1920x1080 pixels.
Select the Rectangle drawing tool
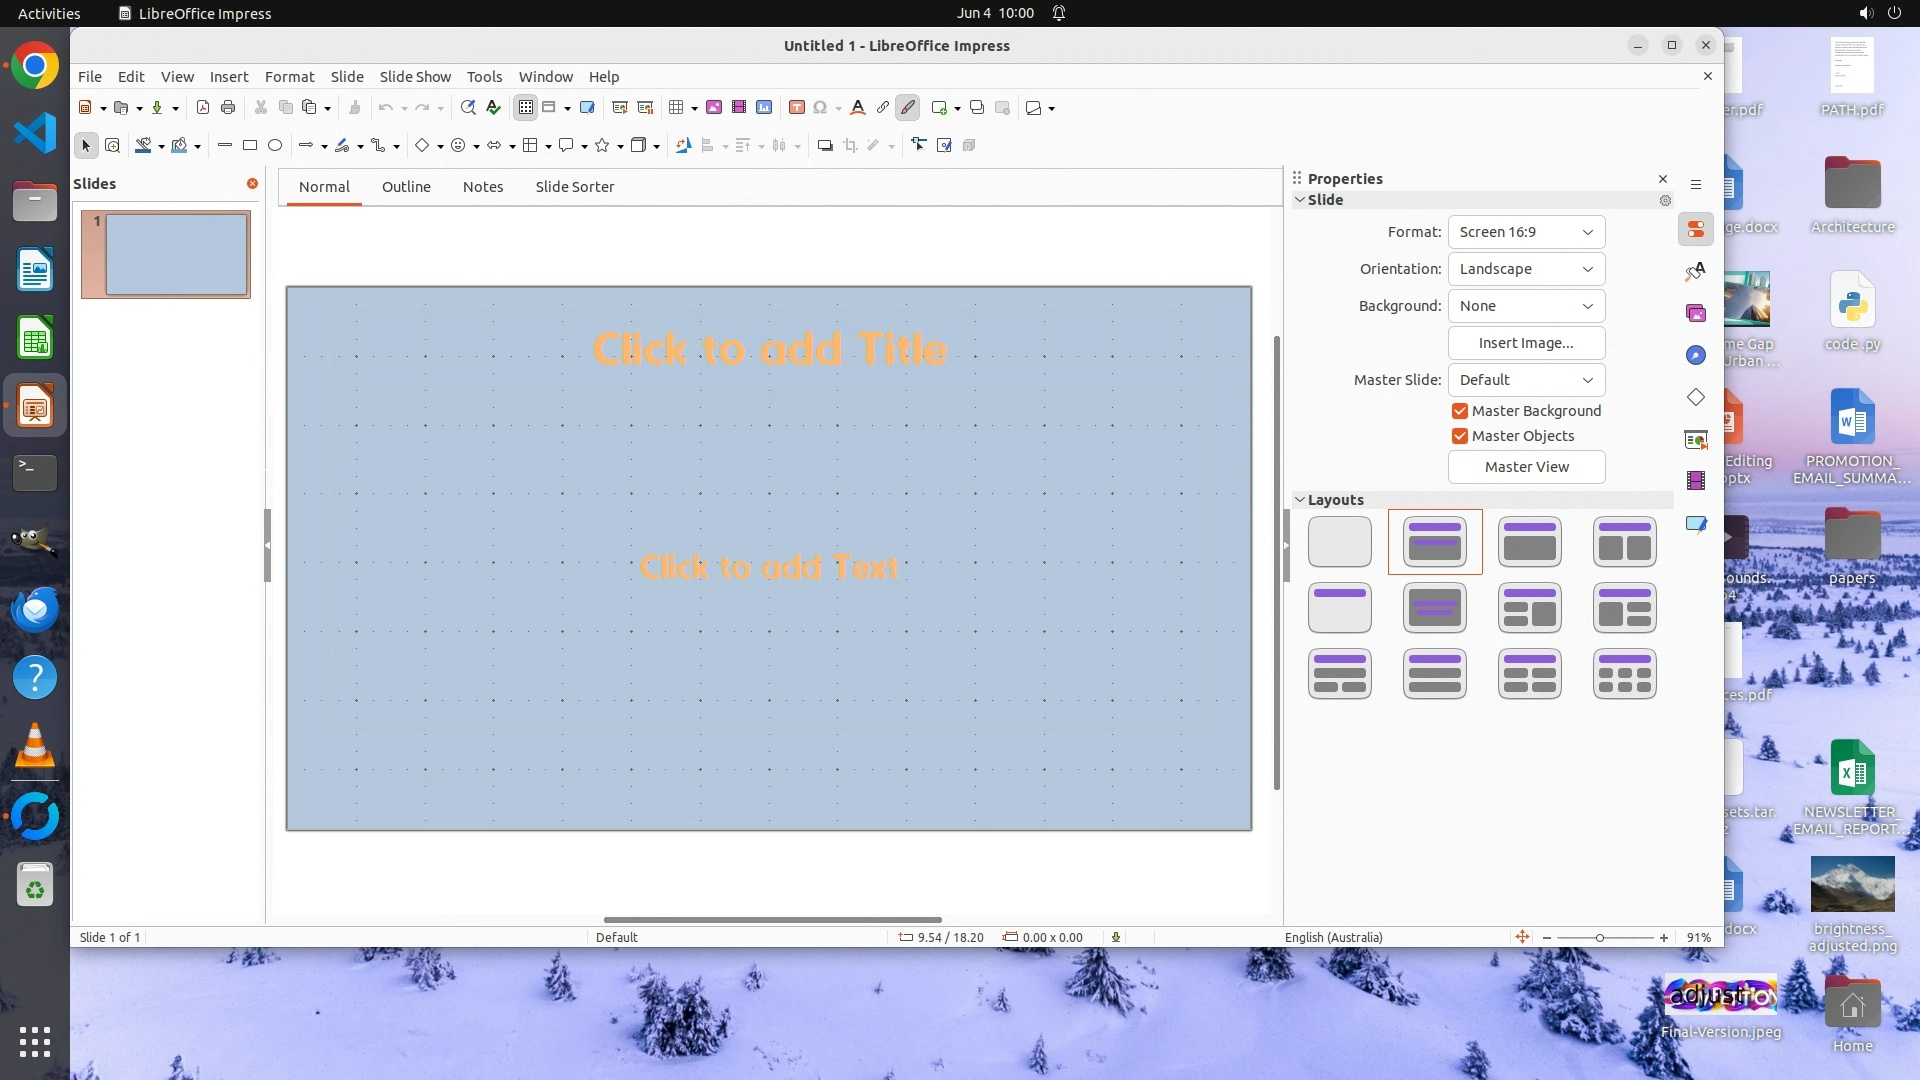point(250,146)
